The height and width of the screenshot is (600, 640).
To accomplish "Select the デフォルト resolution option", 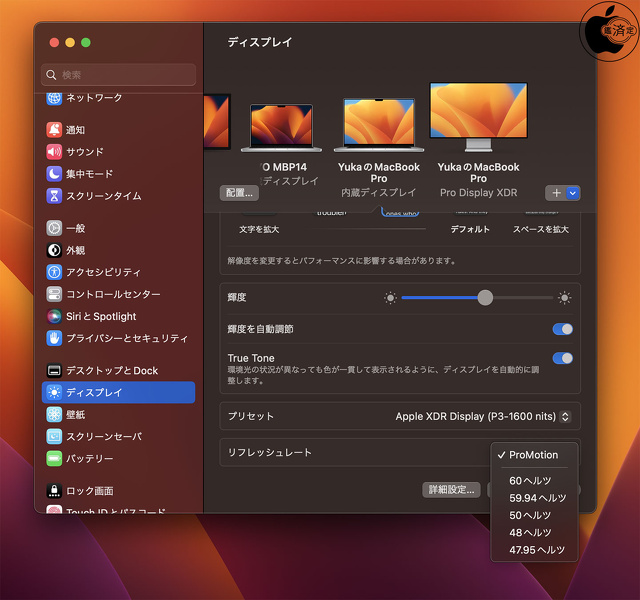I will pyautogui.click(x=470, y=229).
